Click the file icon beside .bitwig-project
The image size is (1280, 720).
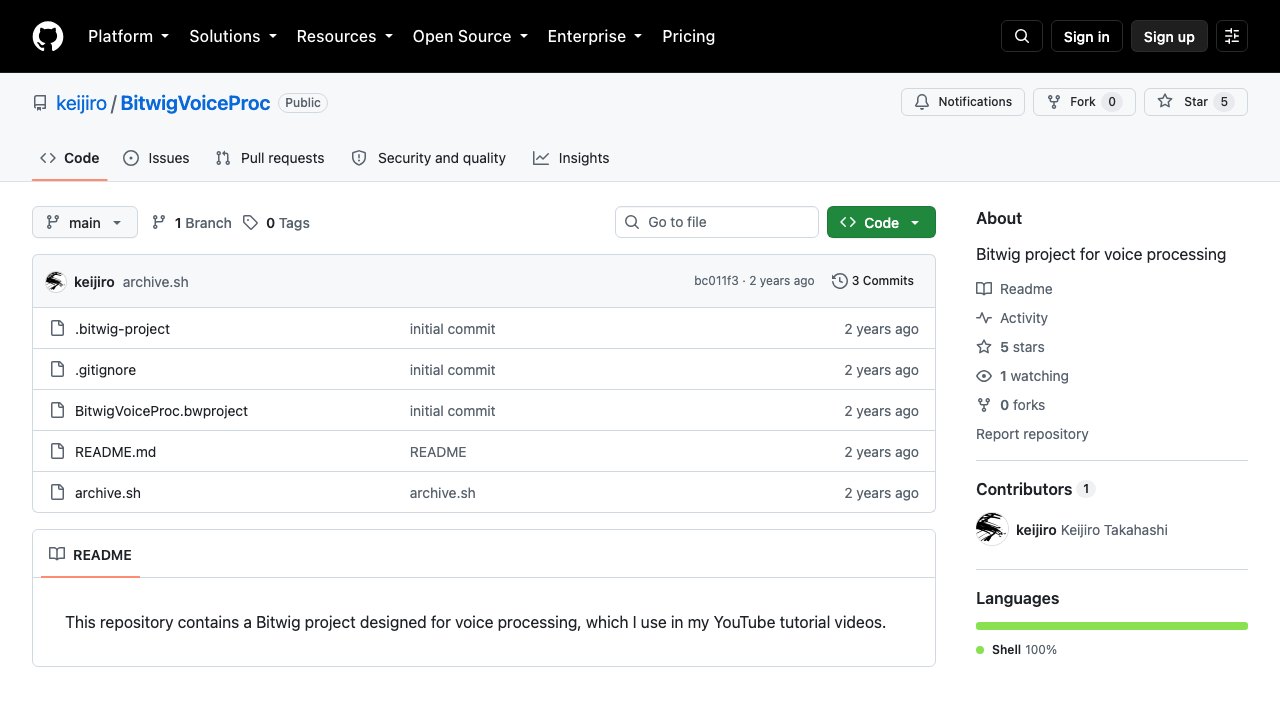pos(58,329)
